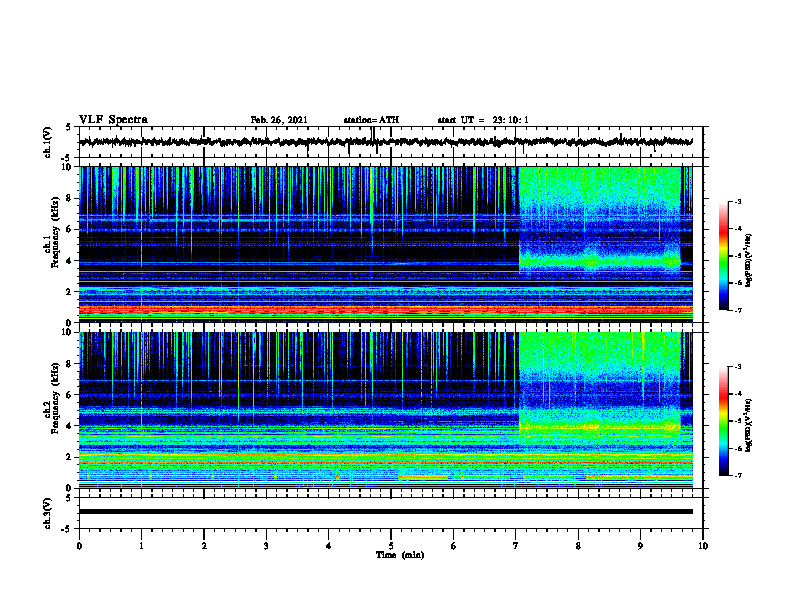This screenshot has height=612, width=792.
Task: Select the date text 'Feb. 26, 2021'
Action: (x=279, y=120)
